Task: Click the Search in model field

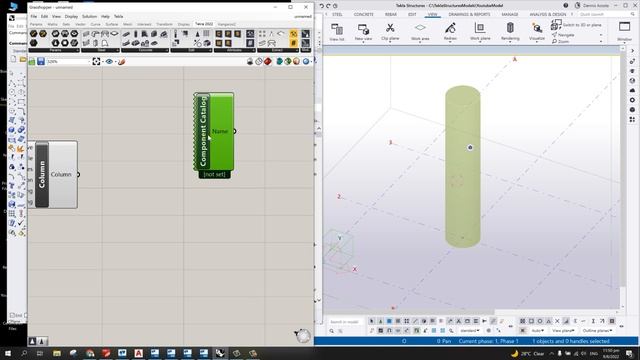Action: click(x=345, y=322)
